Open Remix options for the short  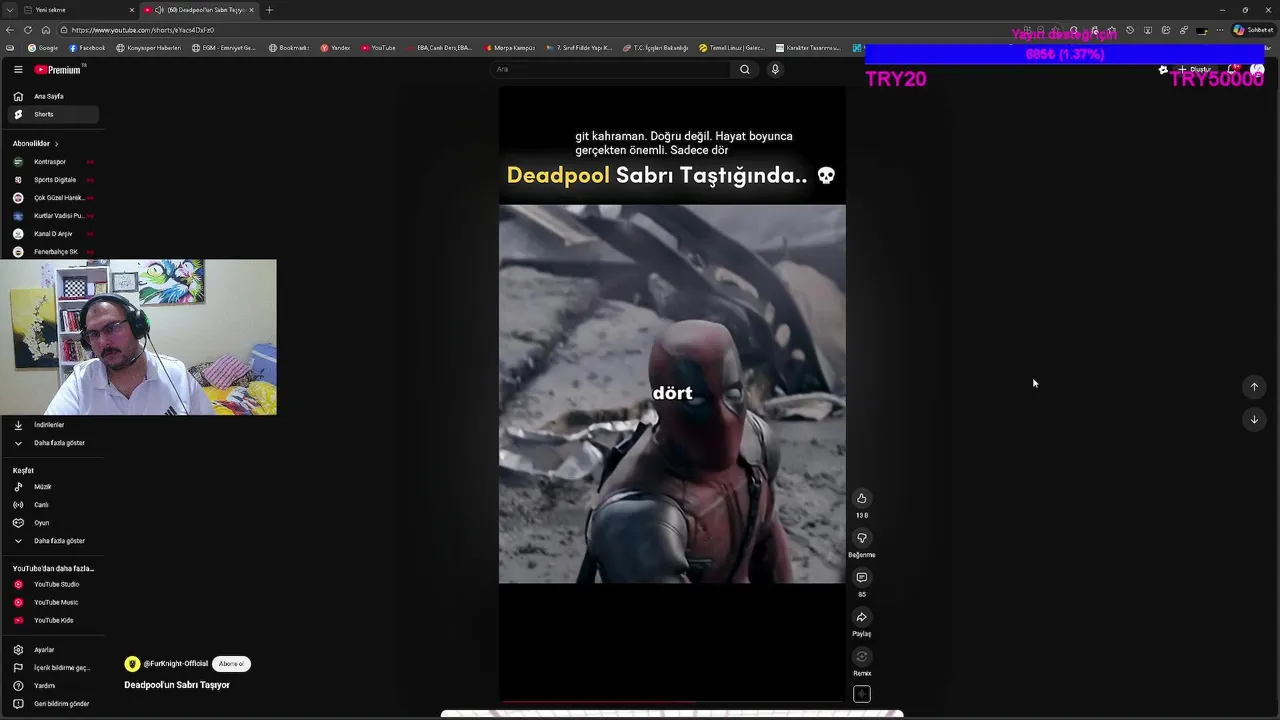click(x=861, y=656)
